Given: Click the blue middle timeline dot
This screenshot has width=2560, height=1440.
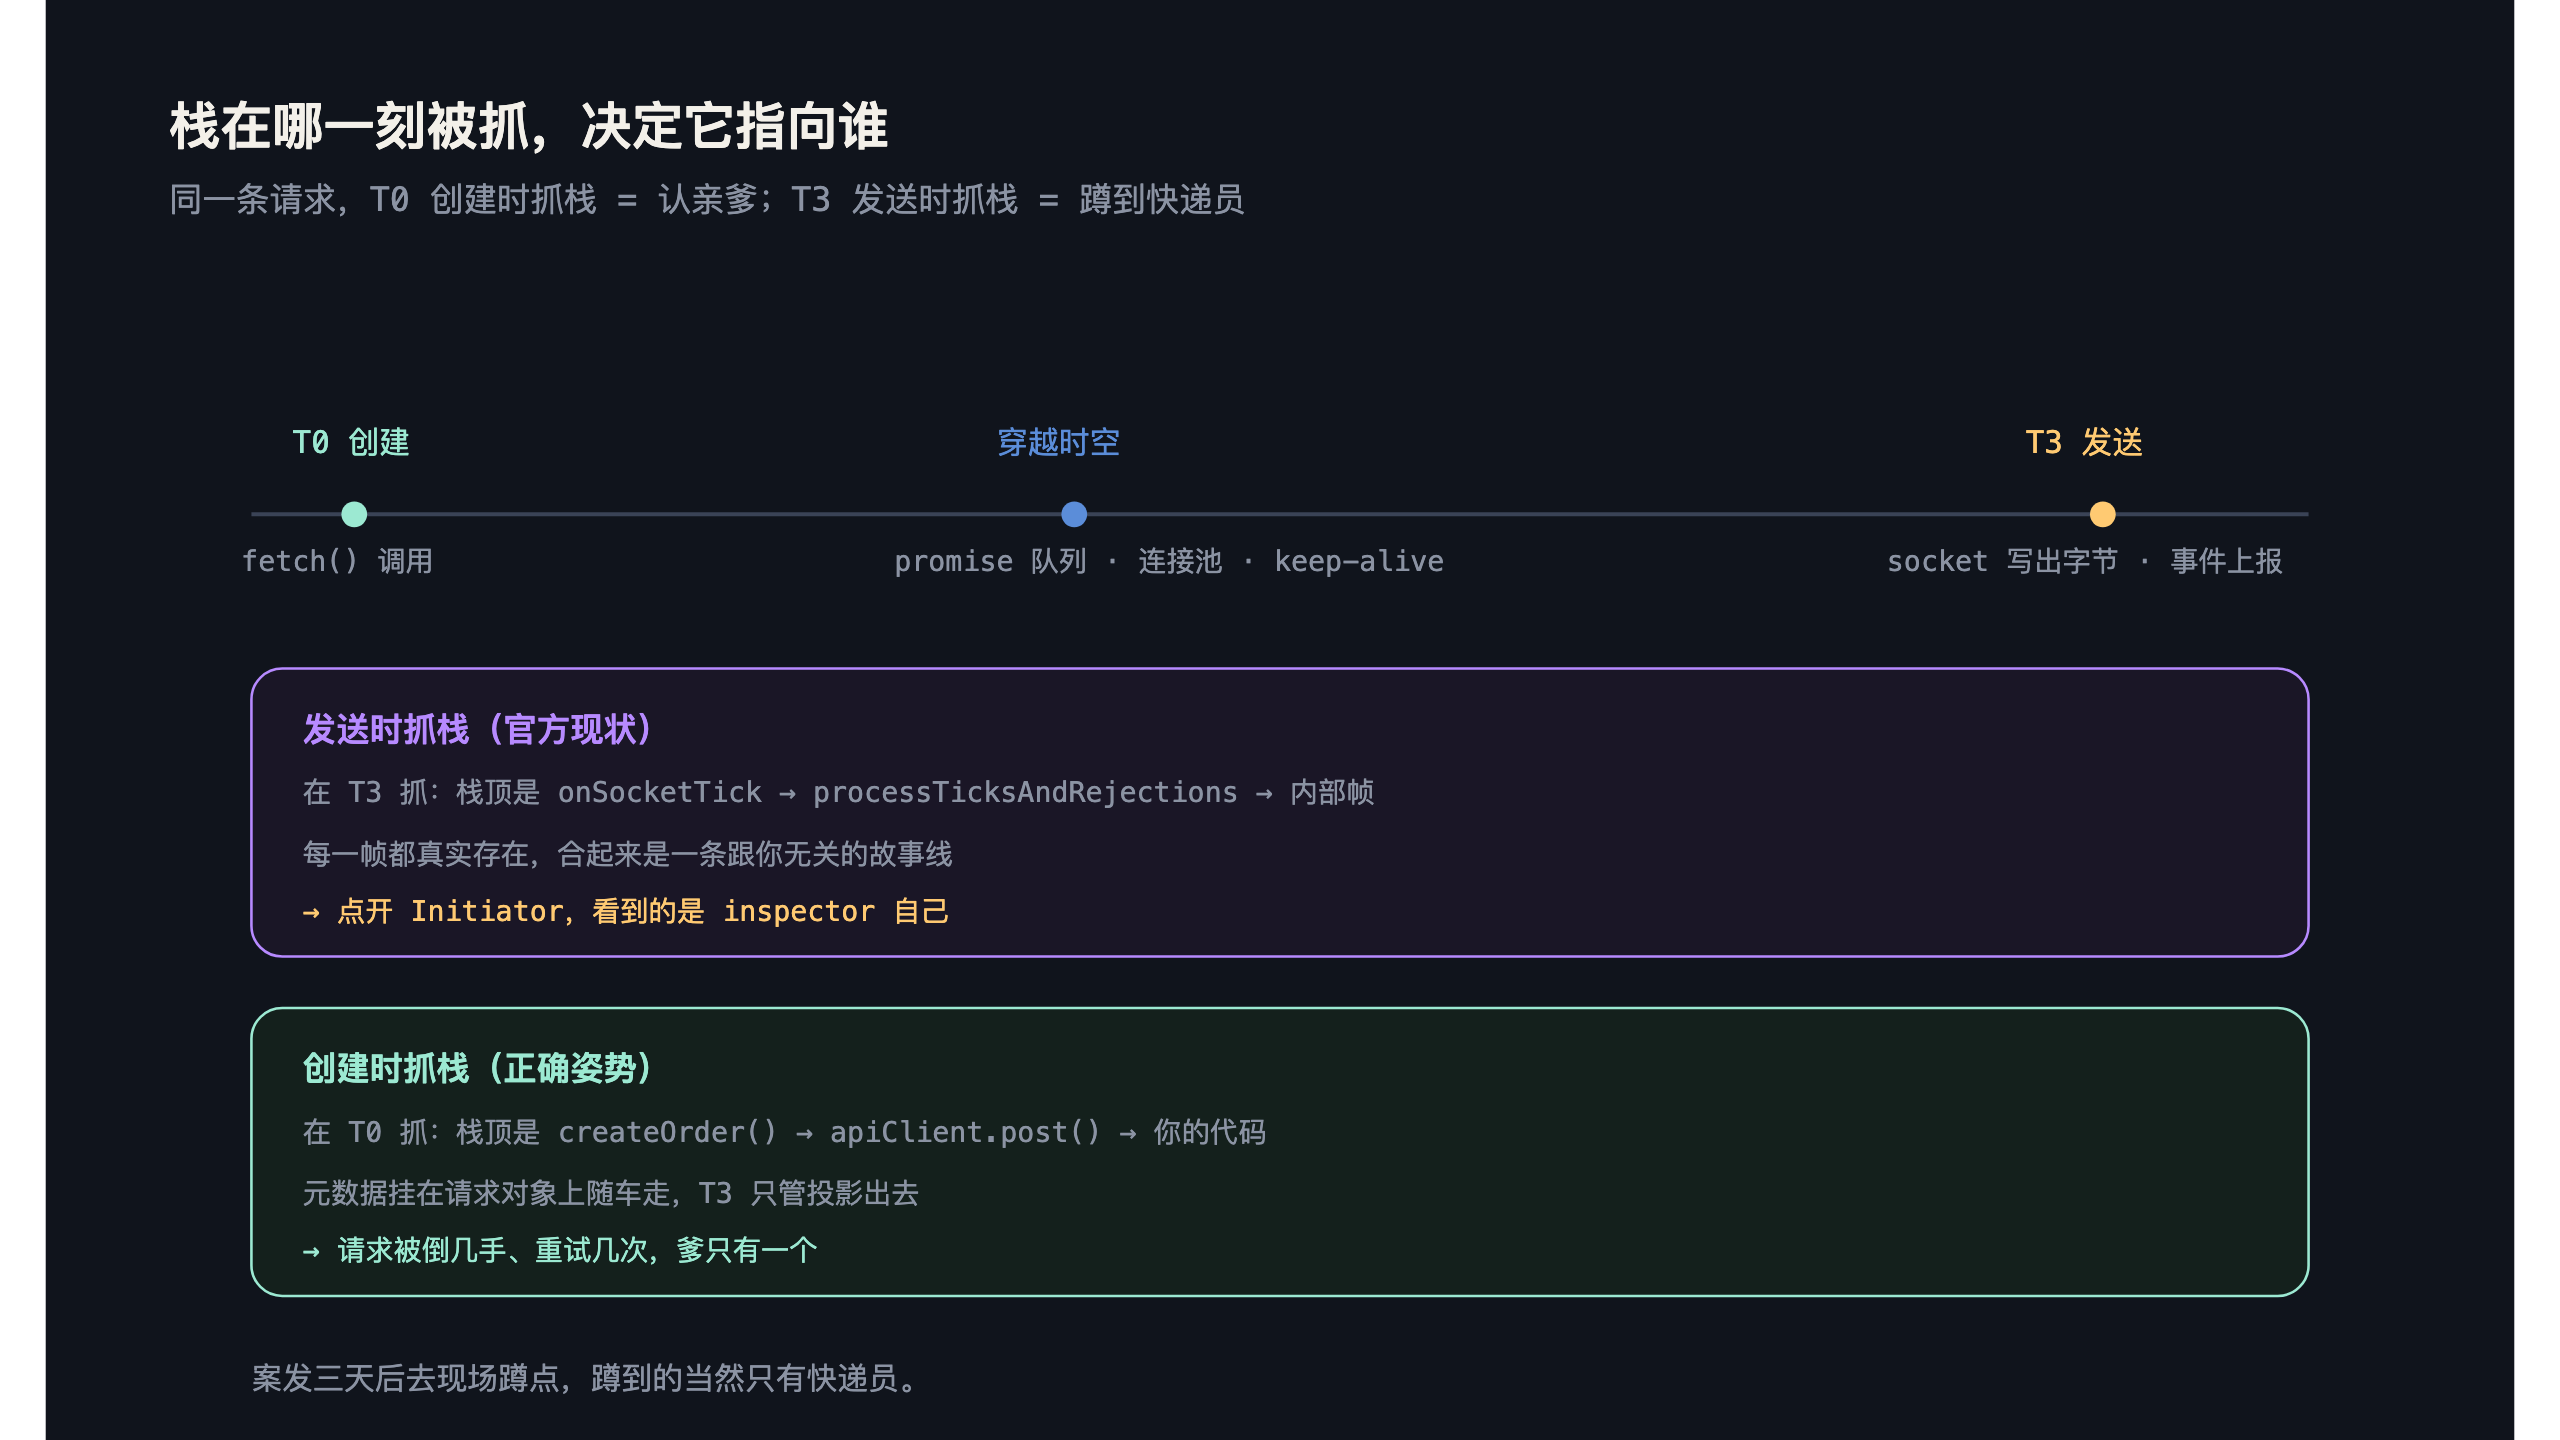Looking at the screenshot, I should [x=1074, y=514].
